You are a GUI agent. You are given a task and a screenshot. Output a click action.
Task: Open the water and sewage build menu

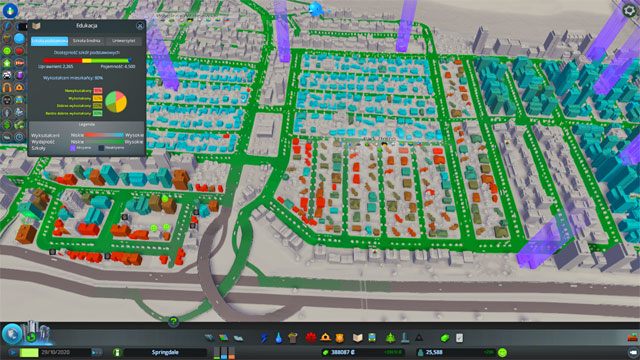pyautogui.click(x=278, y=338)
